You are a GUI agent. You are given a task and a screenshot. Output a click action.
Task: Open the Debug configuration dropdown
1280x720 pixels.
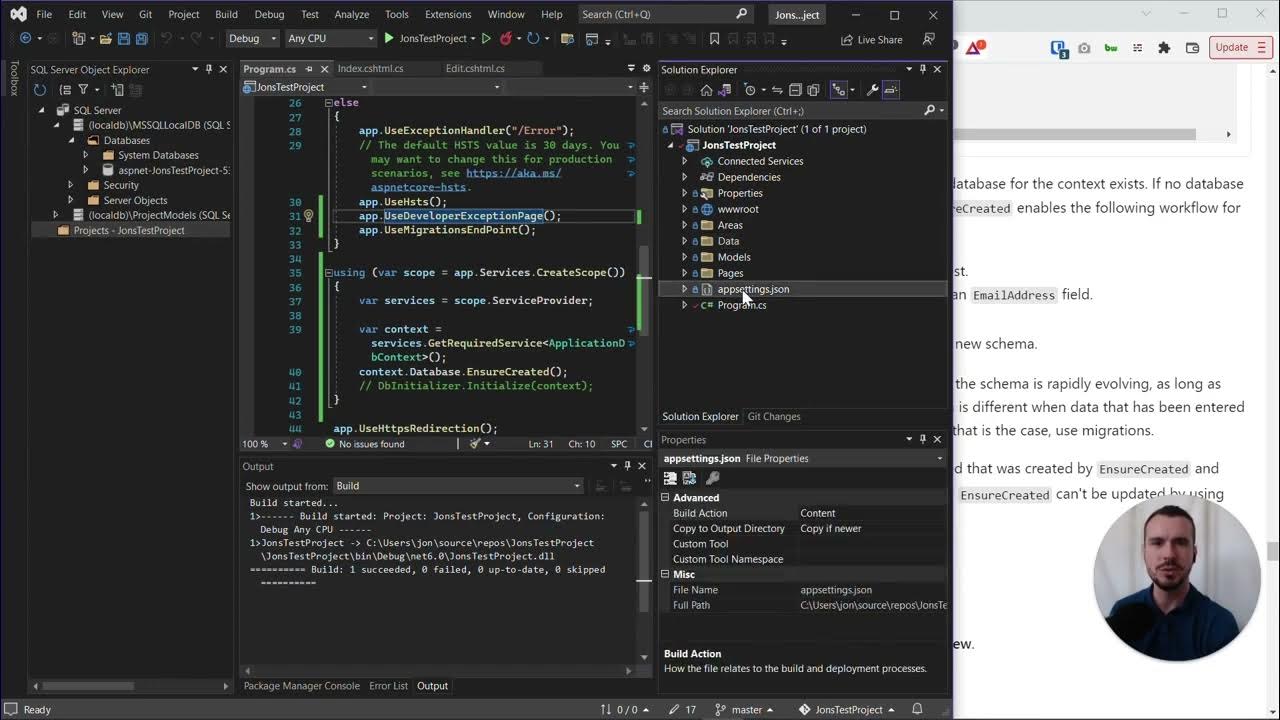(x=253, y=39)
